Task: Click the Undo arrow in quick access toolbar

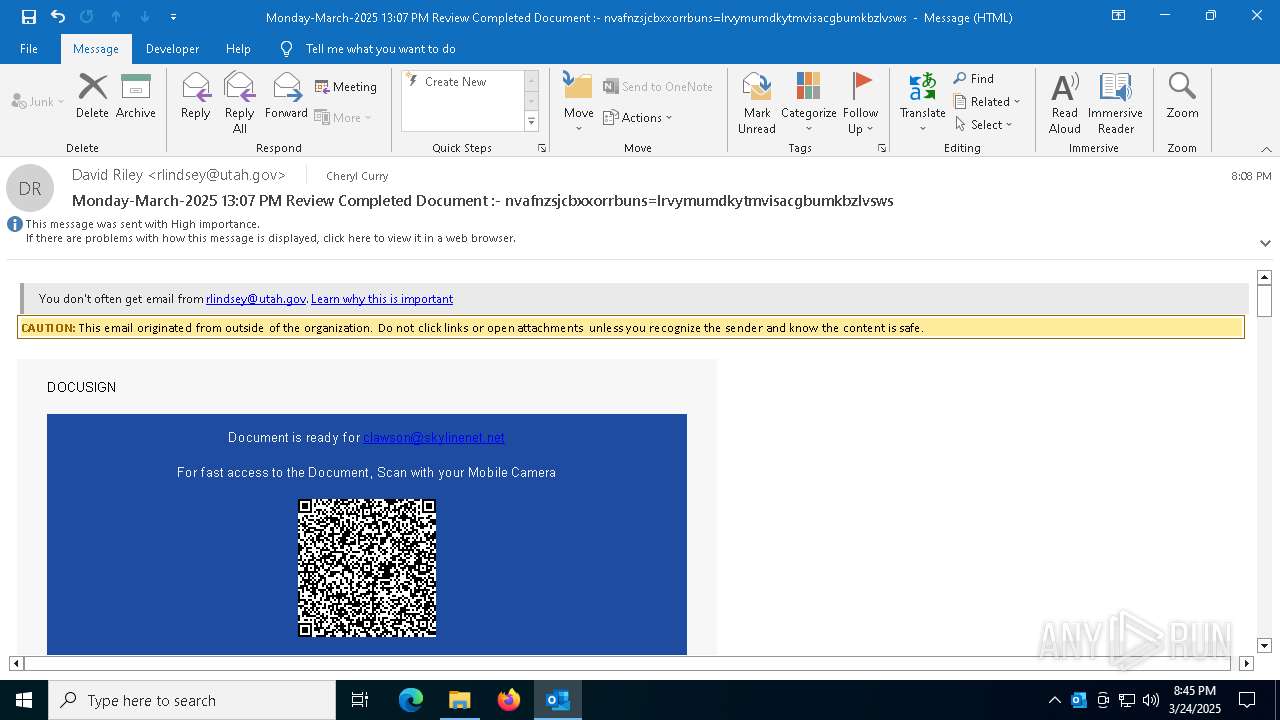Action: [x=58, y=17]
